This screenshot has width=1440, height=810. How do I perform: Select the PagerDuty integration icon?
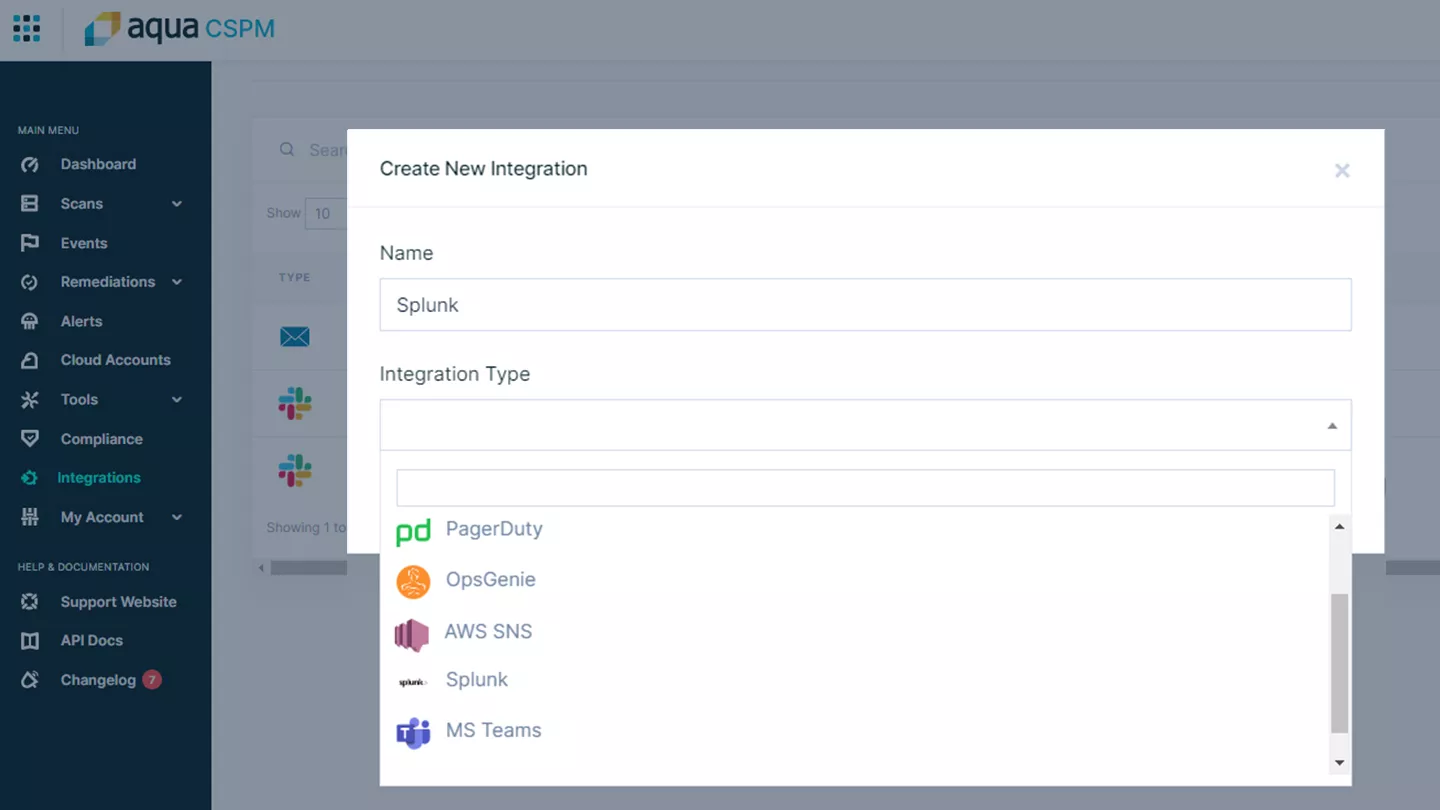point(412,530)
